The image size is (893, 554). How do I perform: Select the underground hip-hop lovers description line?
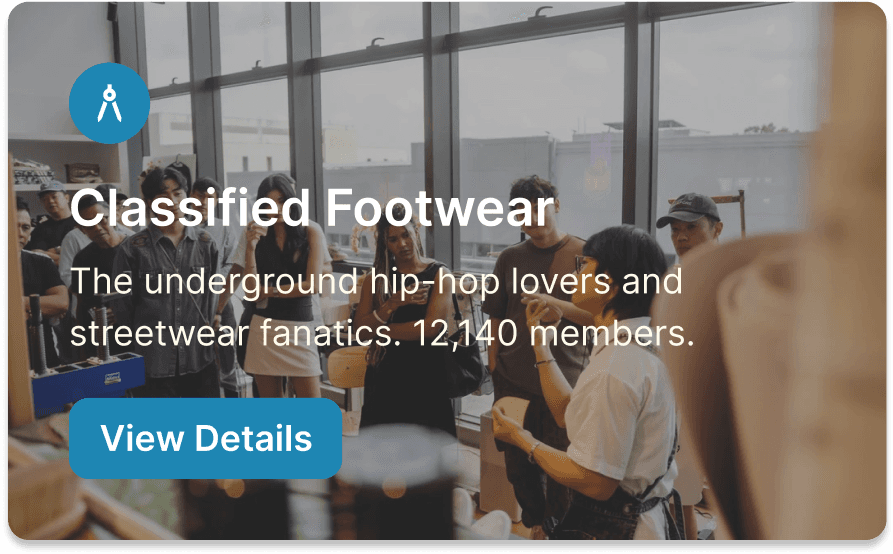click(x=376, y=281)
